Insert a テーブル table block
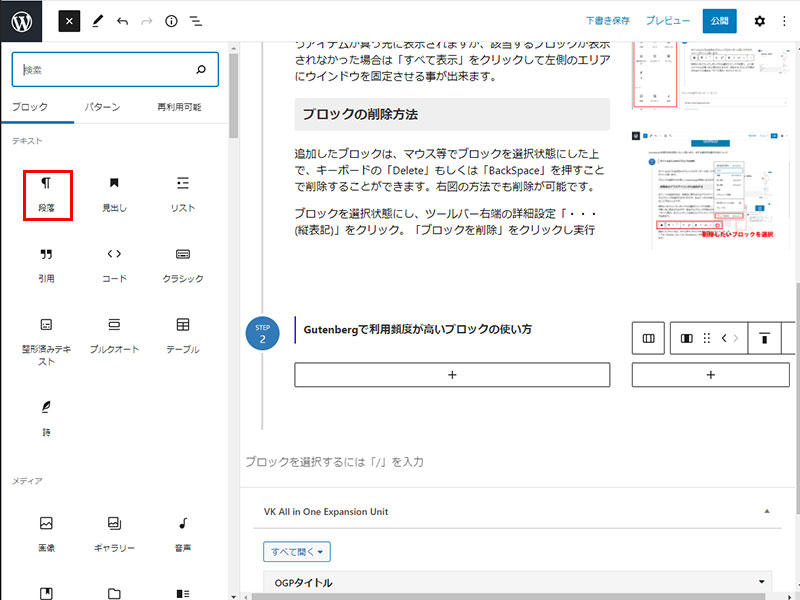The height and width of the screenshot is (600, 800). (x=182, y=336)
